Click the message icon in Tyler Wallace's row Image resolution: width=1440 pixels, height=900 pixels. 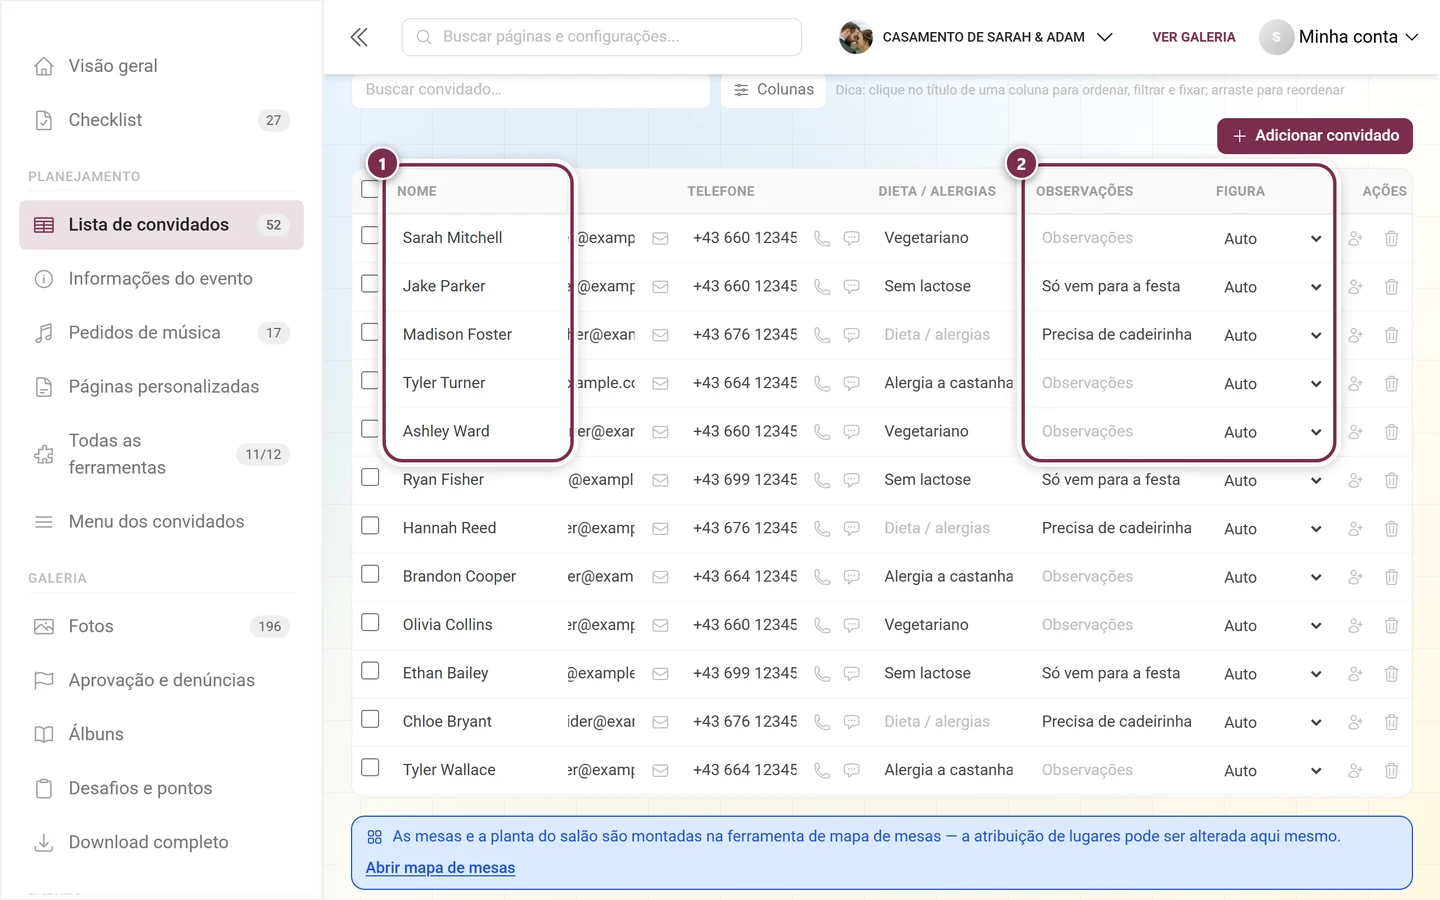click(x=852, y=771)
